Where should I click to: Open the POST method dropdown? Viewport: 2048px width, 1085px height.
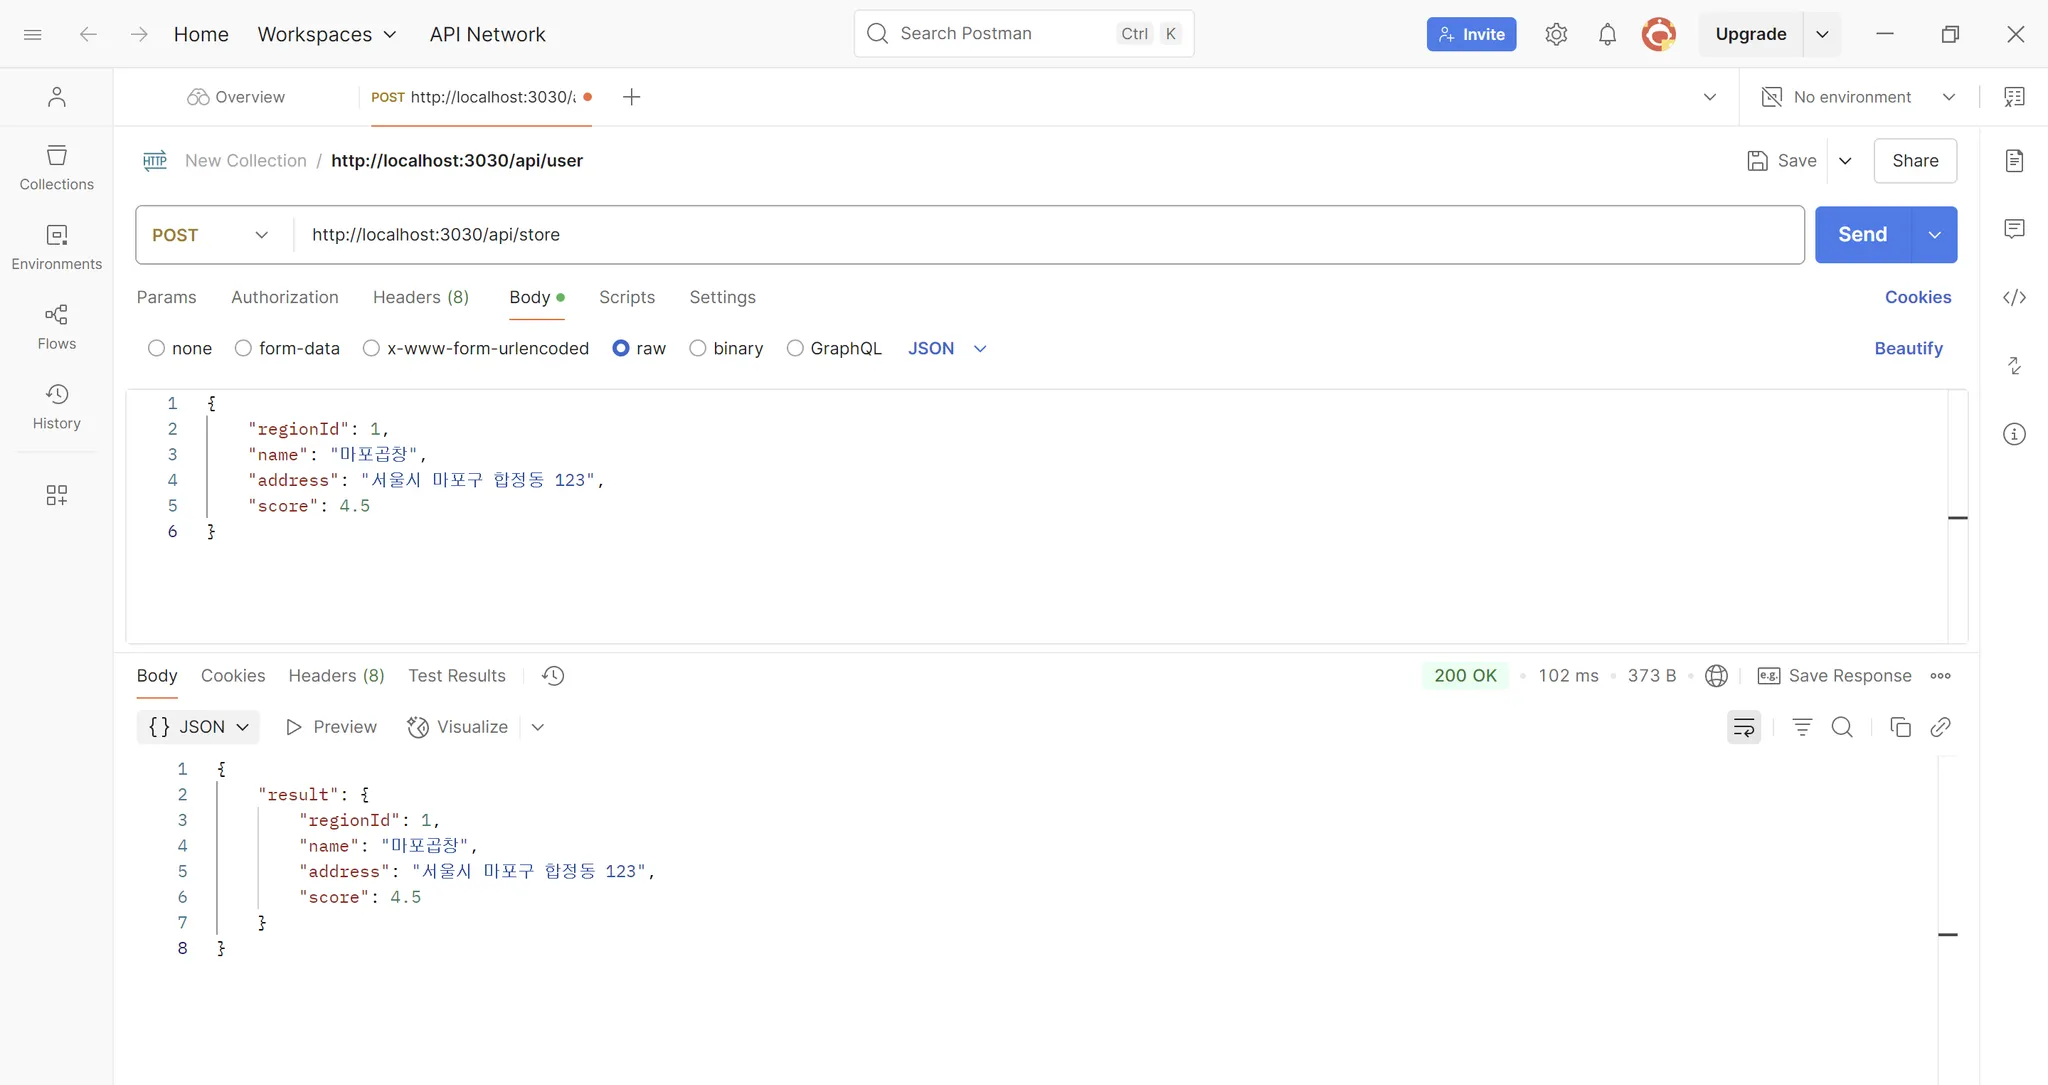[211, 235]
